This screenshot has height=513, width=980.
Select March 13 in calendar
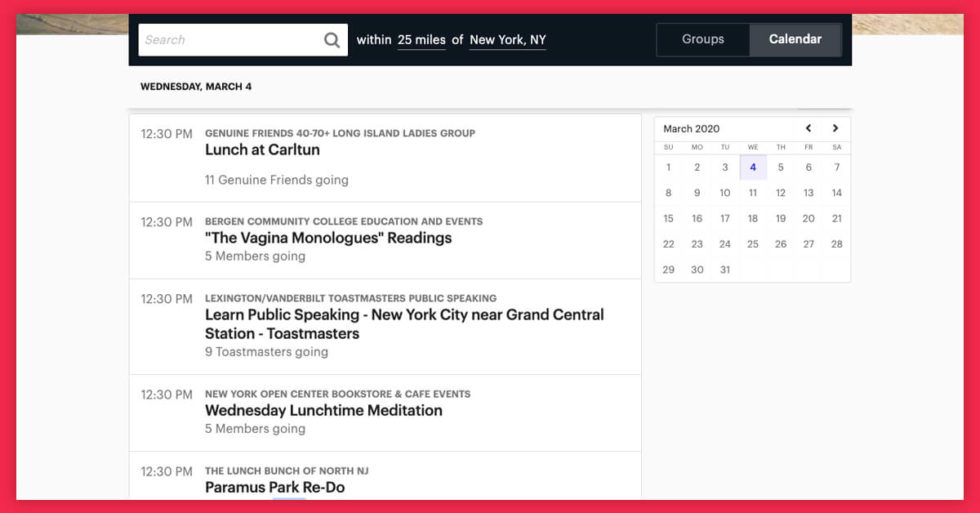pos(809,193)
